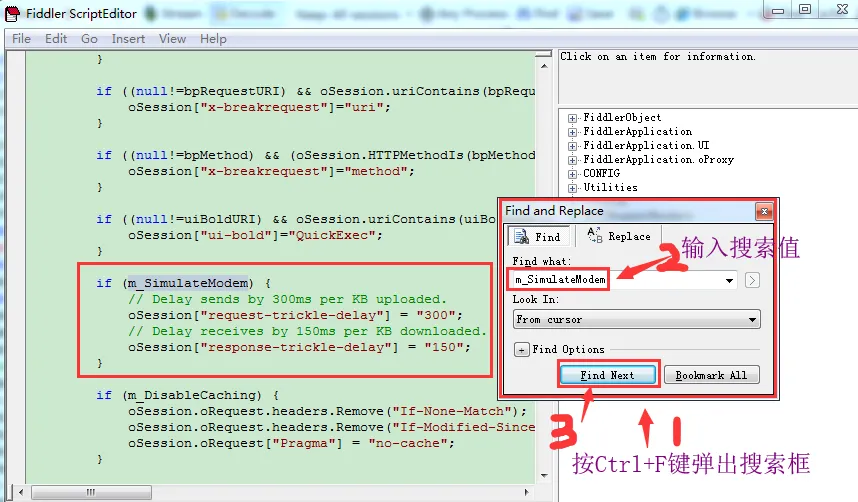The image size is (858, 502).
Task: Click the highlighted m_SimulateModem text in code
Action: tap(188, 283)
